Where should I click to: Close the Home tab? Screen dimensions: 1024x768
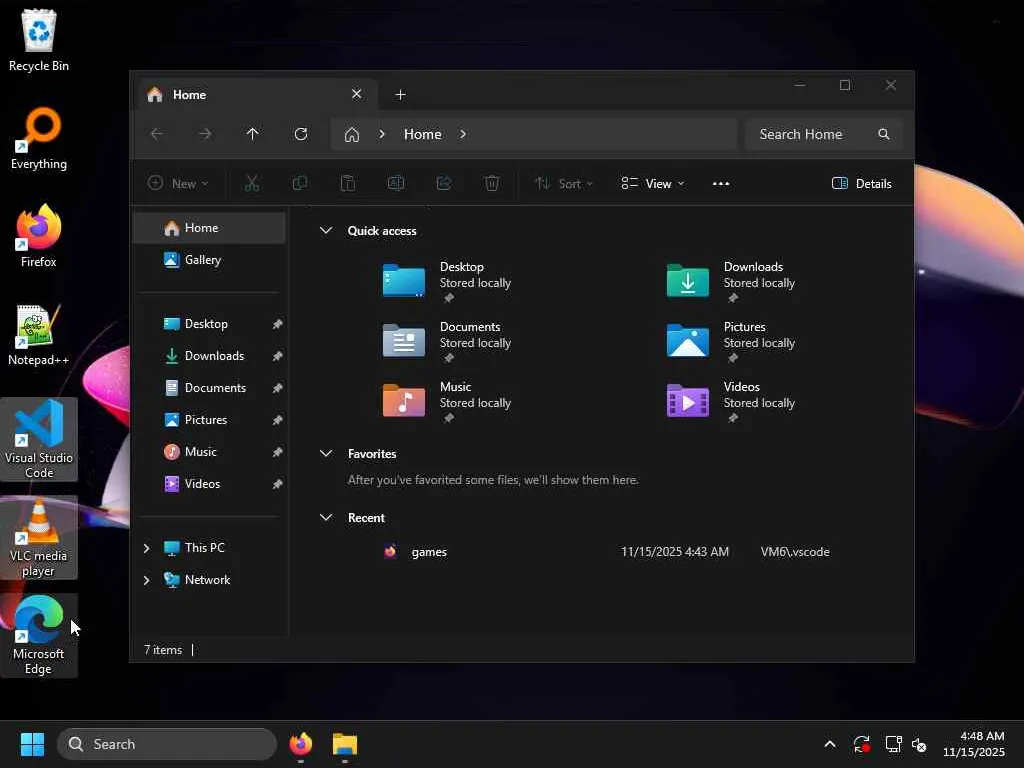point(357,94)
